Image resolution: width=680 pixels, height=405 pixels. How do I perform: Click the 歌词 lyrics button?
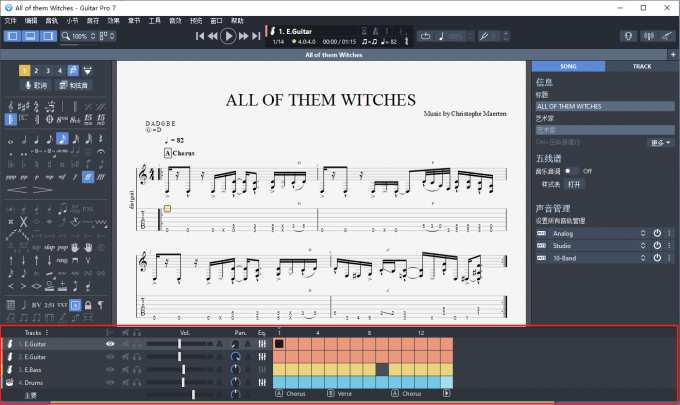click(35, 86)
